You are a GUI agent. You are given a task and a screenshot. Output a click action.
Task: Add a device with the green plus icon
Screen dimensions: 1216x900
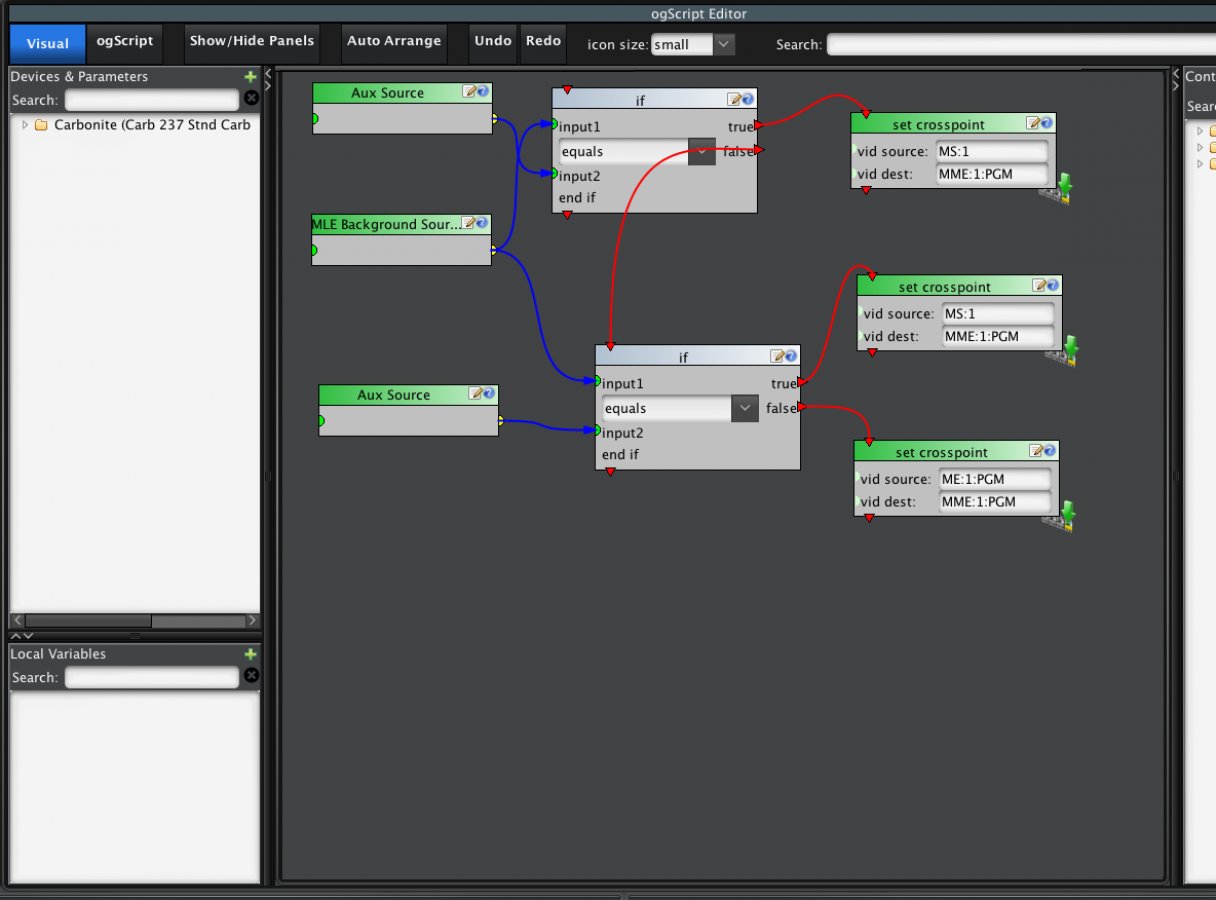[x=250, y=77]
